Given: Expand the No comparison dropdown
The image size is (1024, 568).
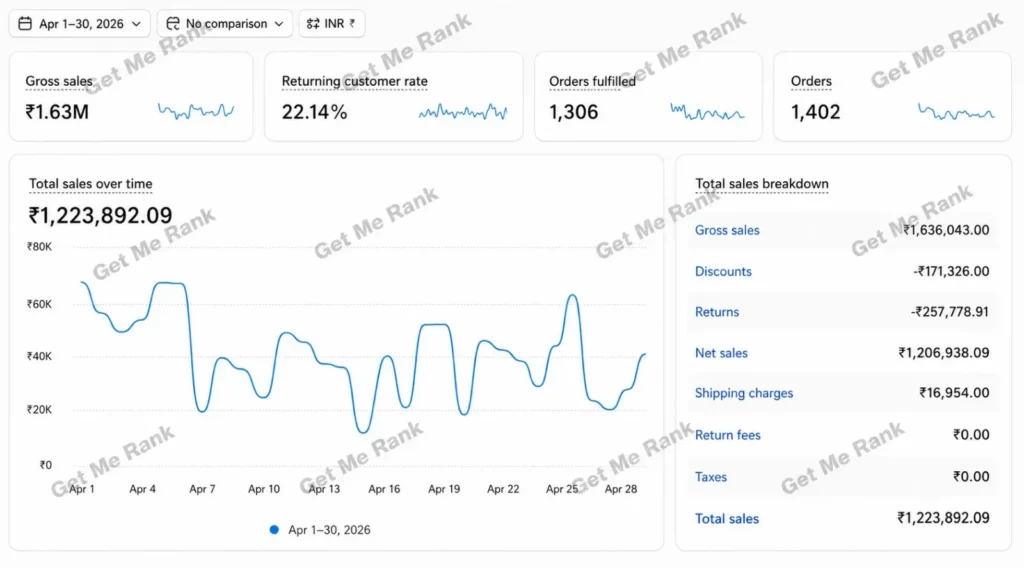Looking at the screenshot, I should point(225,24).
